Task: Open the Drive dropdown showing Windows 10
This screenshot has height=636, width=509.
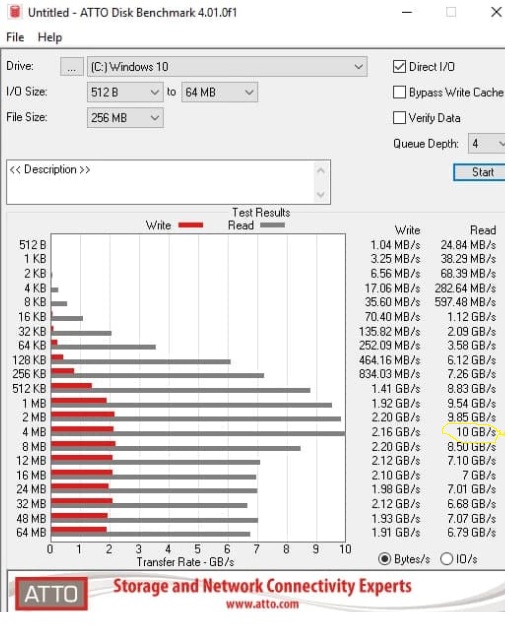Action: (227, 67)
